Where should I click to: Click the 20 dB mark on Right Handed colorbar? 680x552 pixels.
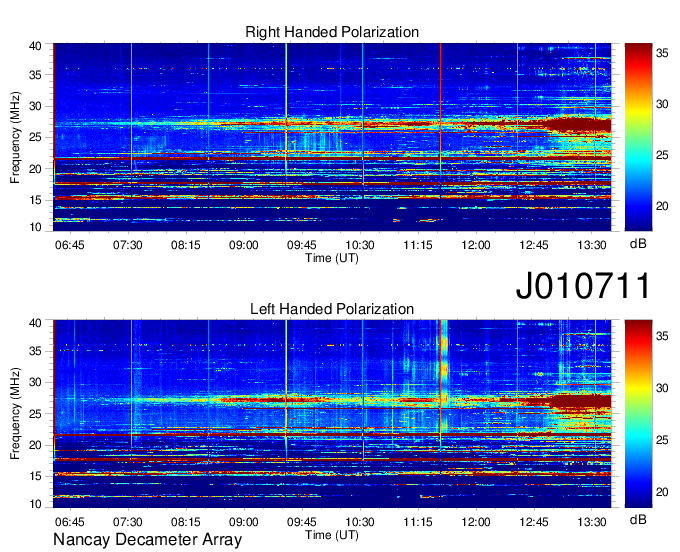662,206
